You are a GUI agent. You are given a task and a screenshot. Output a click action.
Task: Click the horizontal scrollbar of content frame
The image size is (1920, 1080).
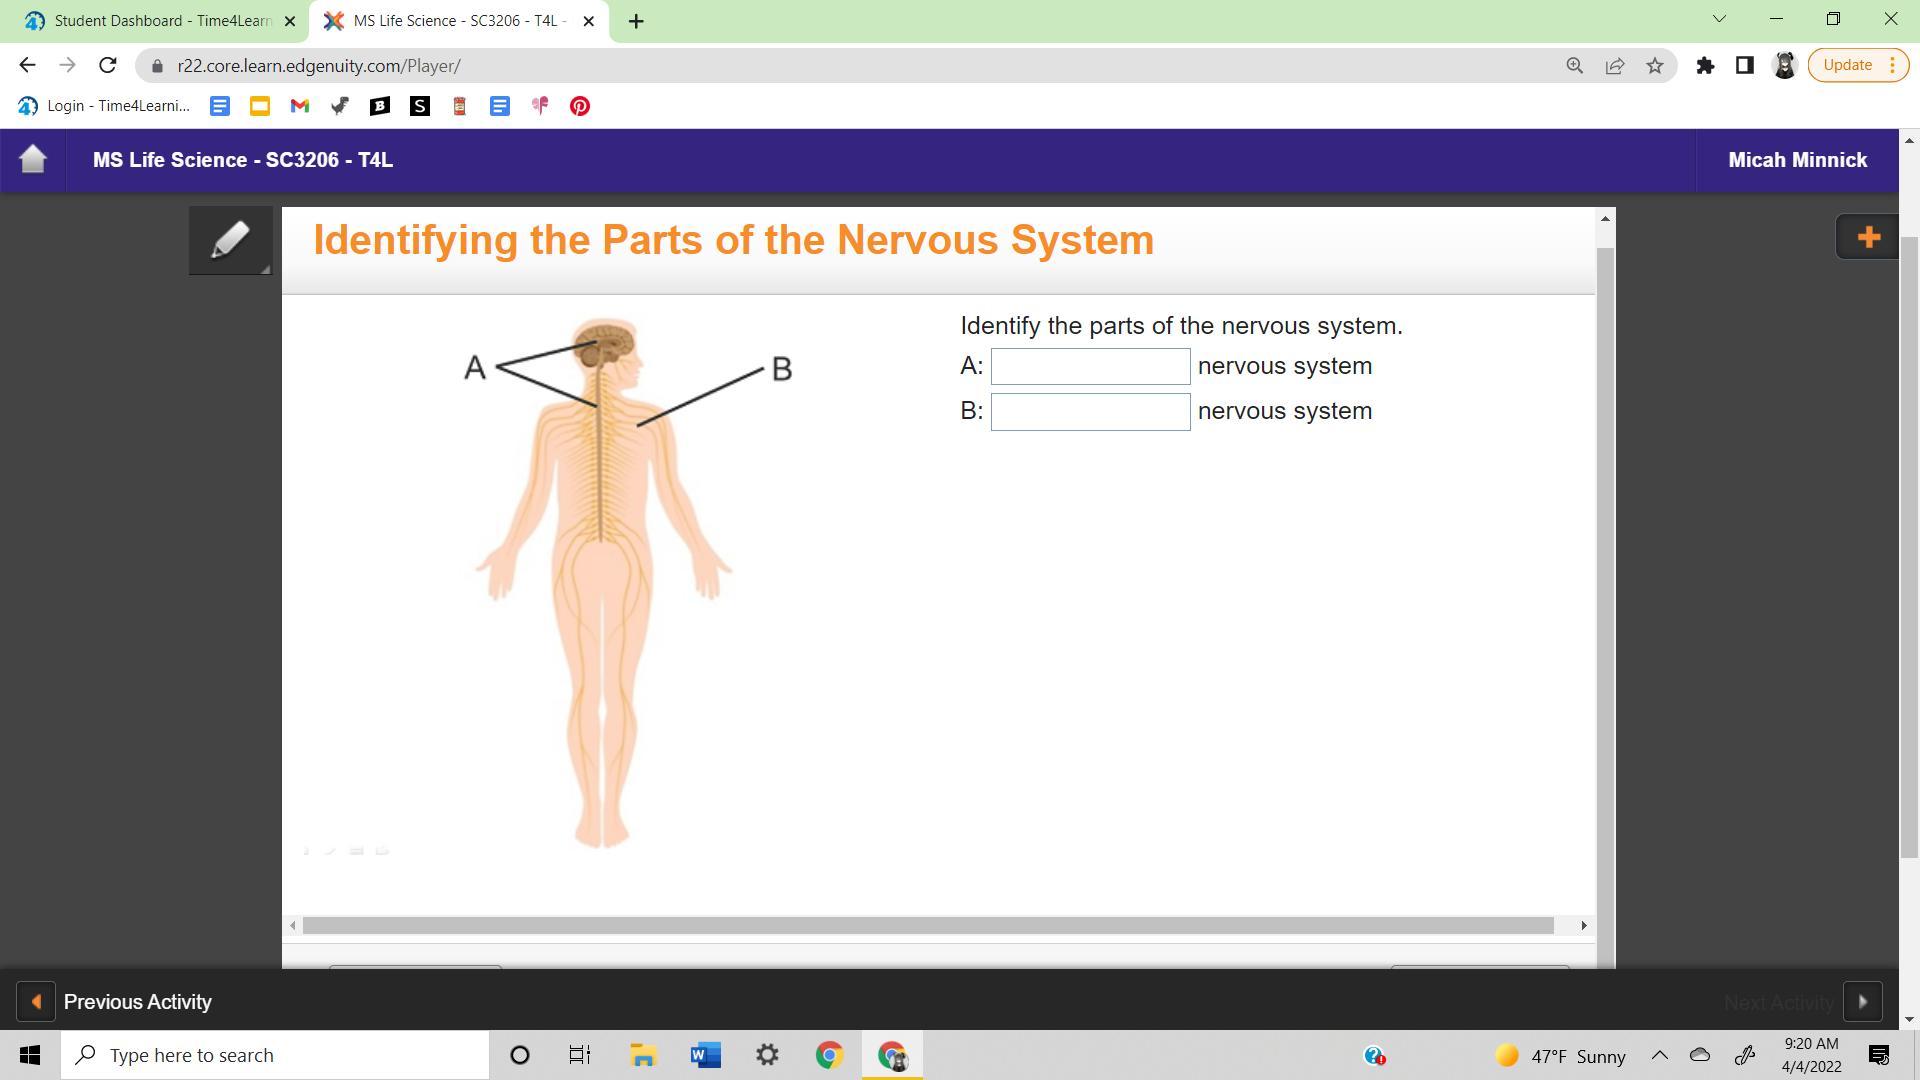pyautogui.click(x=927, y=926)
